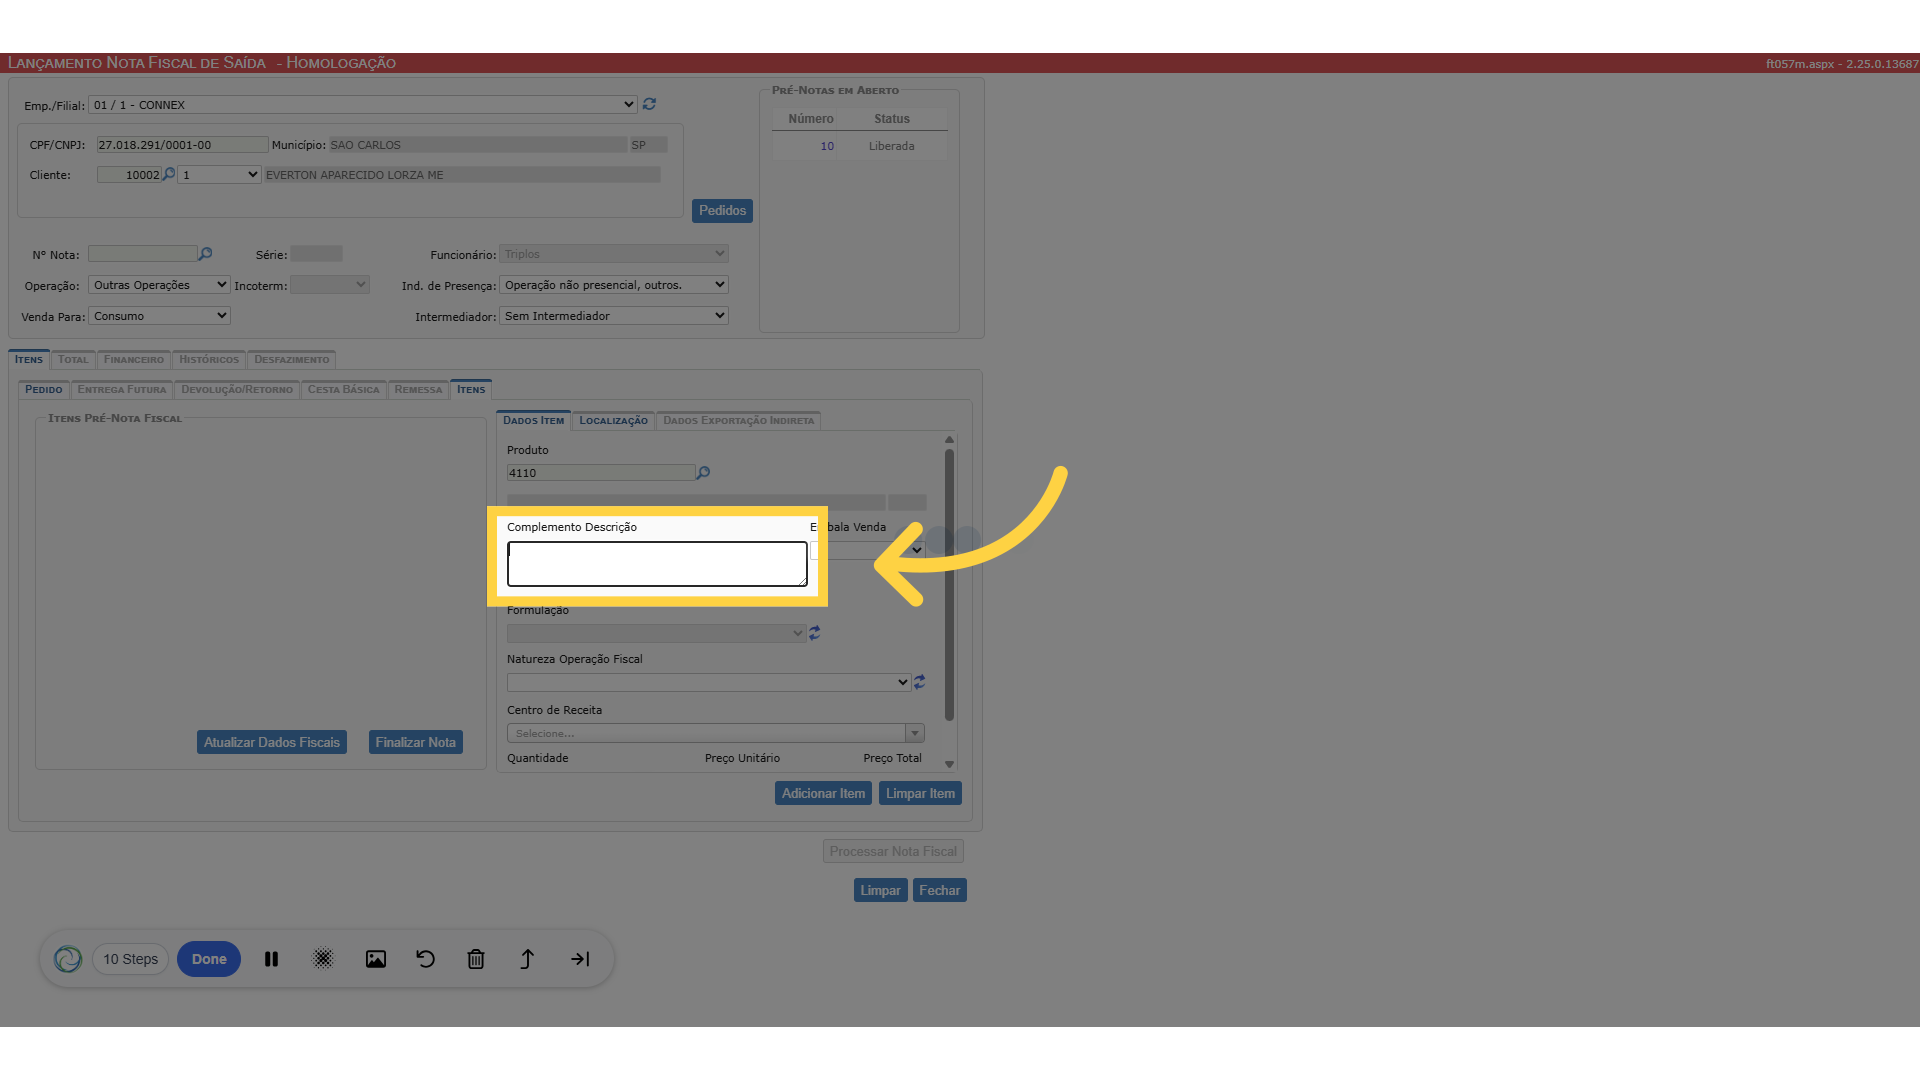Open pré-nota number 10 link
The height and width of the screenshot is (1080, 1920).
point(827,146)
